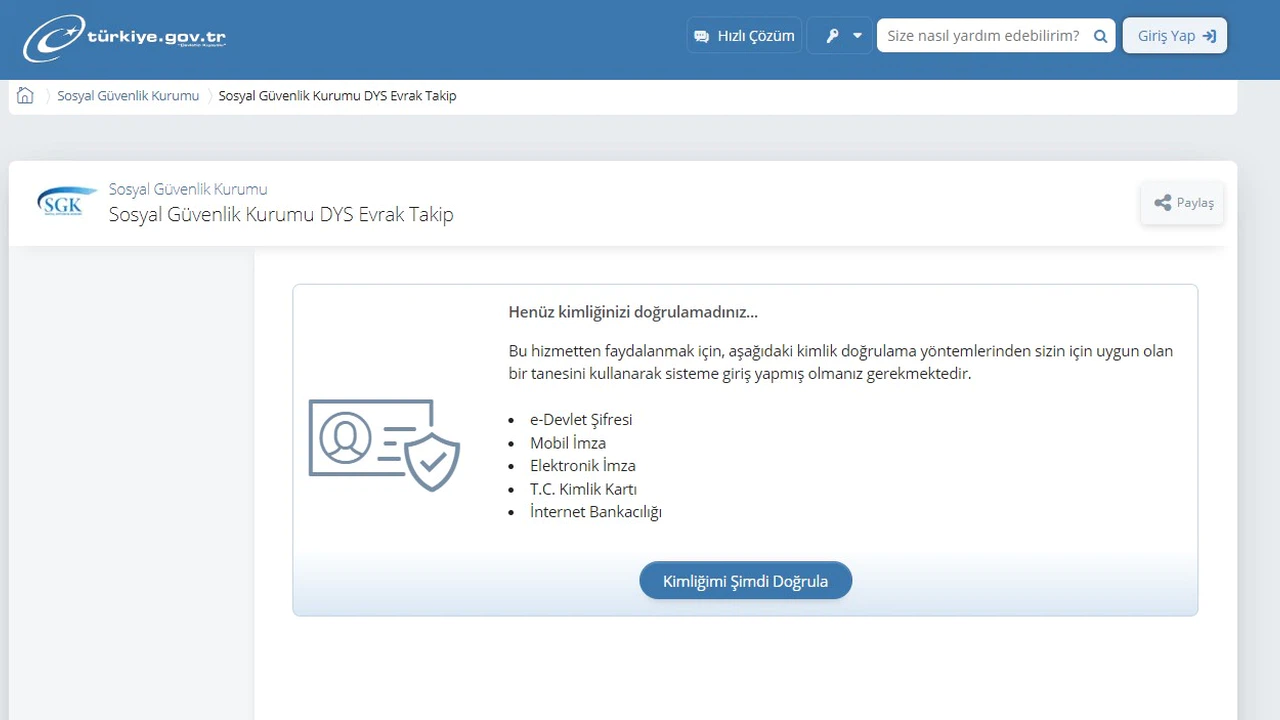Screen dimensions: 1280x720
Task: Click the ID card shield illustration
Action: coord(384,444)
